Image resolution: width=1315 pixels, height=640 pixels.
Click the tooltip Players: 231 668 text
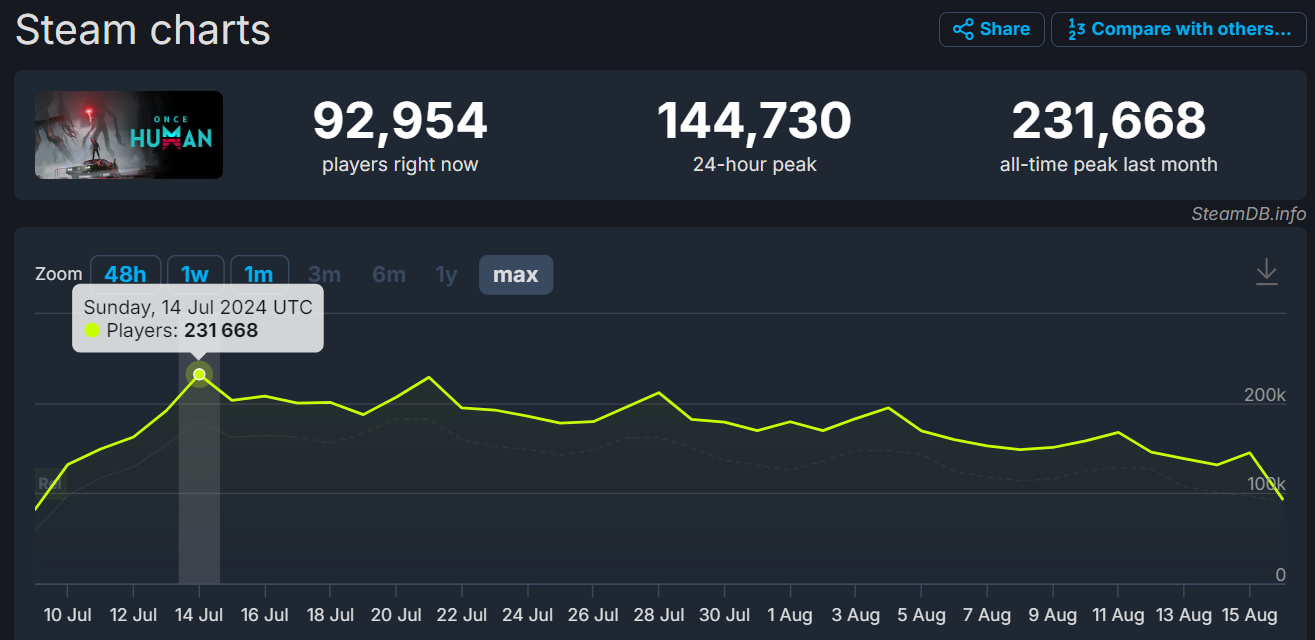(x=182, y=331)
